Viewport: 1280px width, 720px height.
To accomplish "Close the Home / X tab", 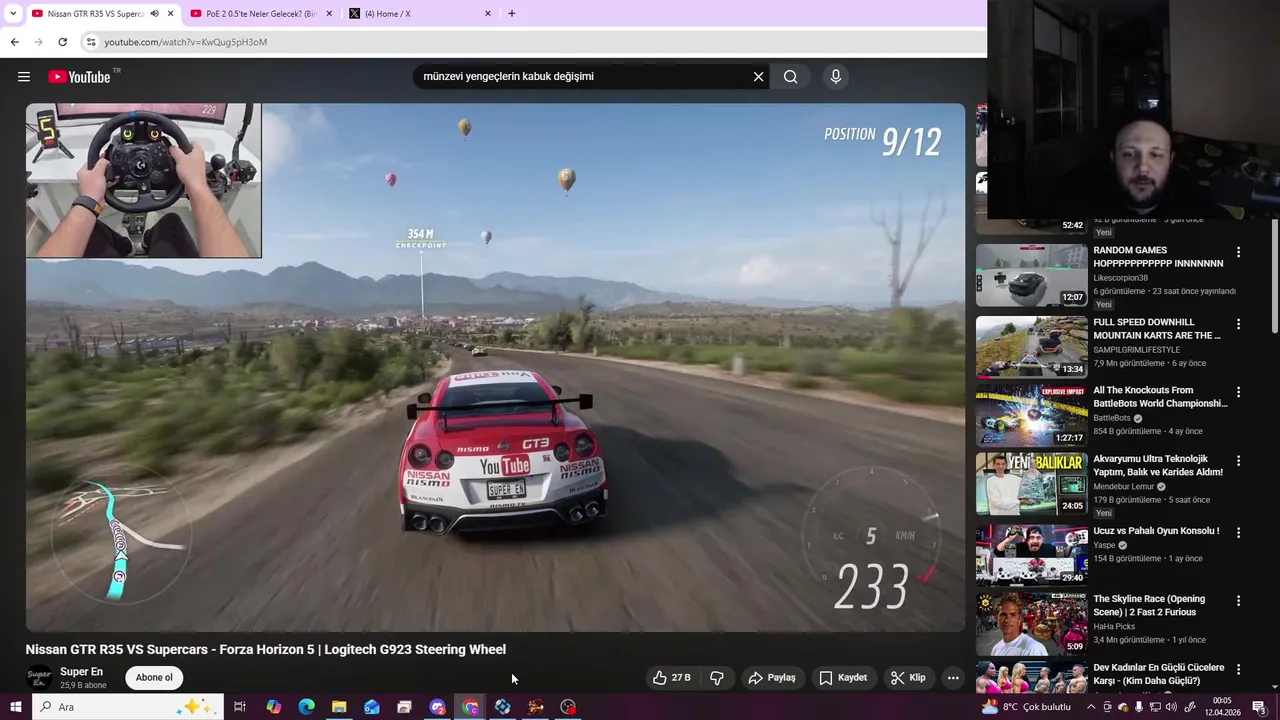I will pyautogui.click(x=488, y=14).
